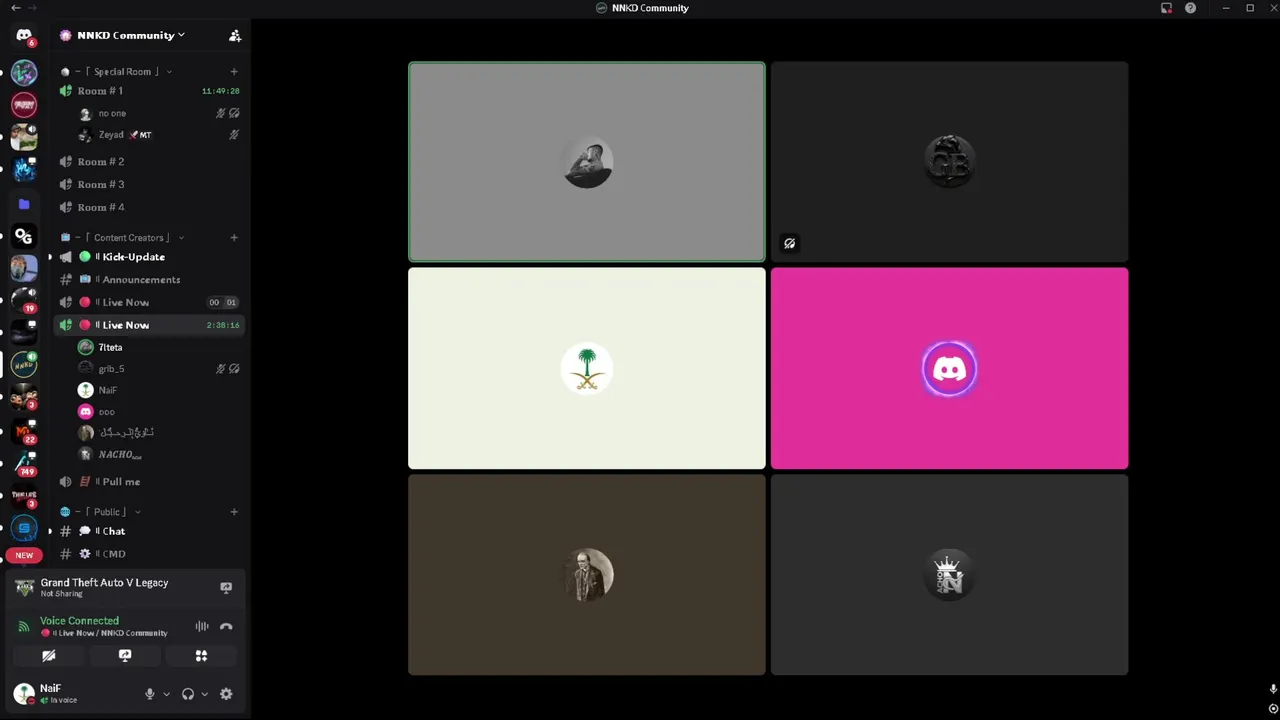
Task: Select user 7lteta in Live Now
Action: click(158, 348)
